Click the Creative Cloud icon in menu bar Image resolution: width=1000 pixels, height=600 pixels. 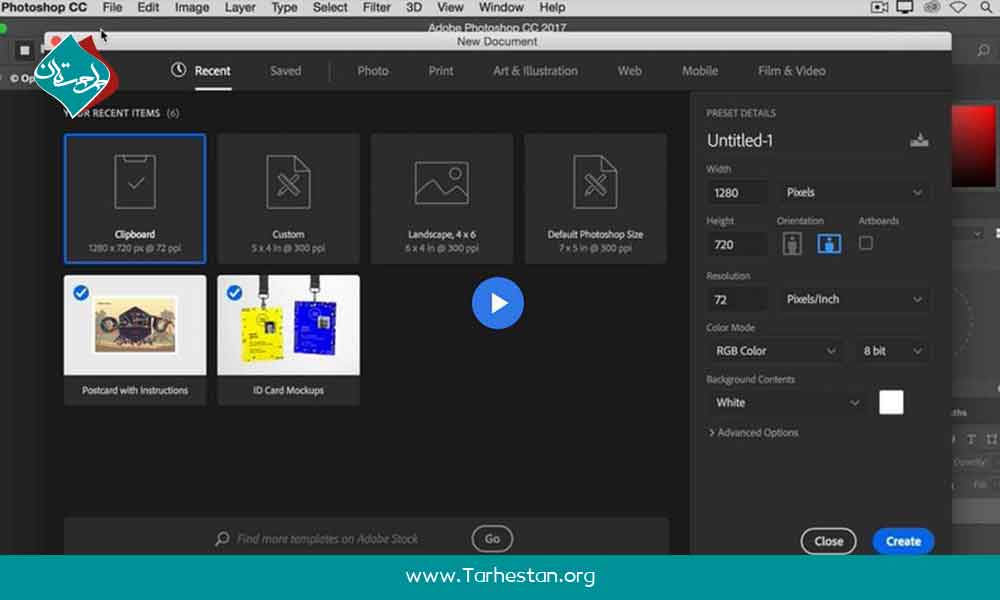click(x=932, y=8)
